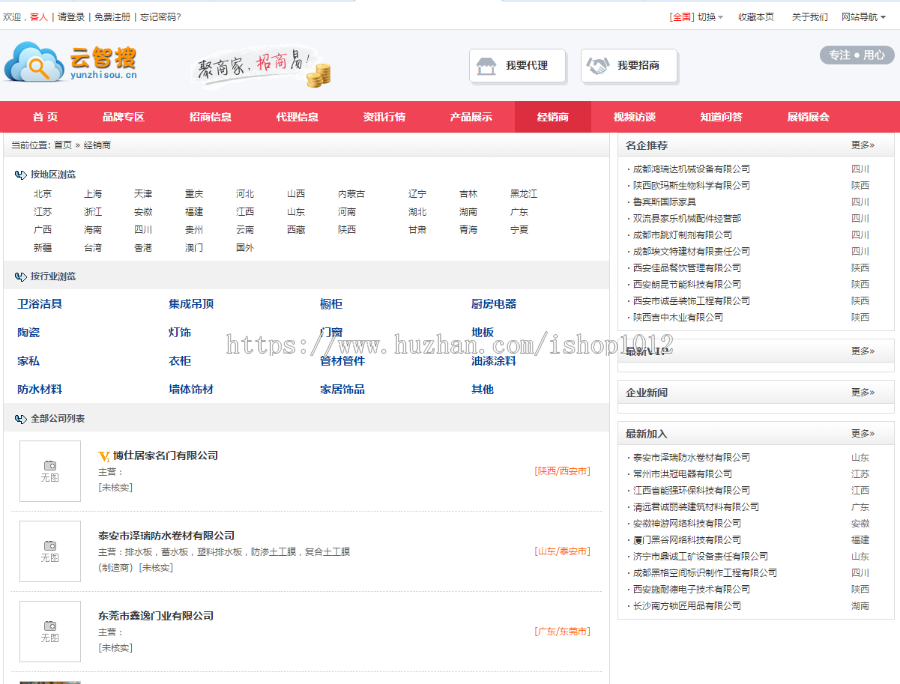Click the handshake icon on 我要招商
900x684 pixels.
pyautogui.click(x=598, y=66)
